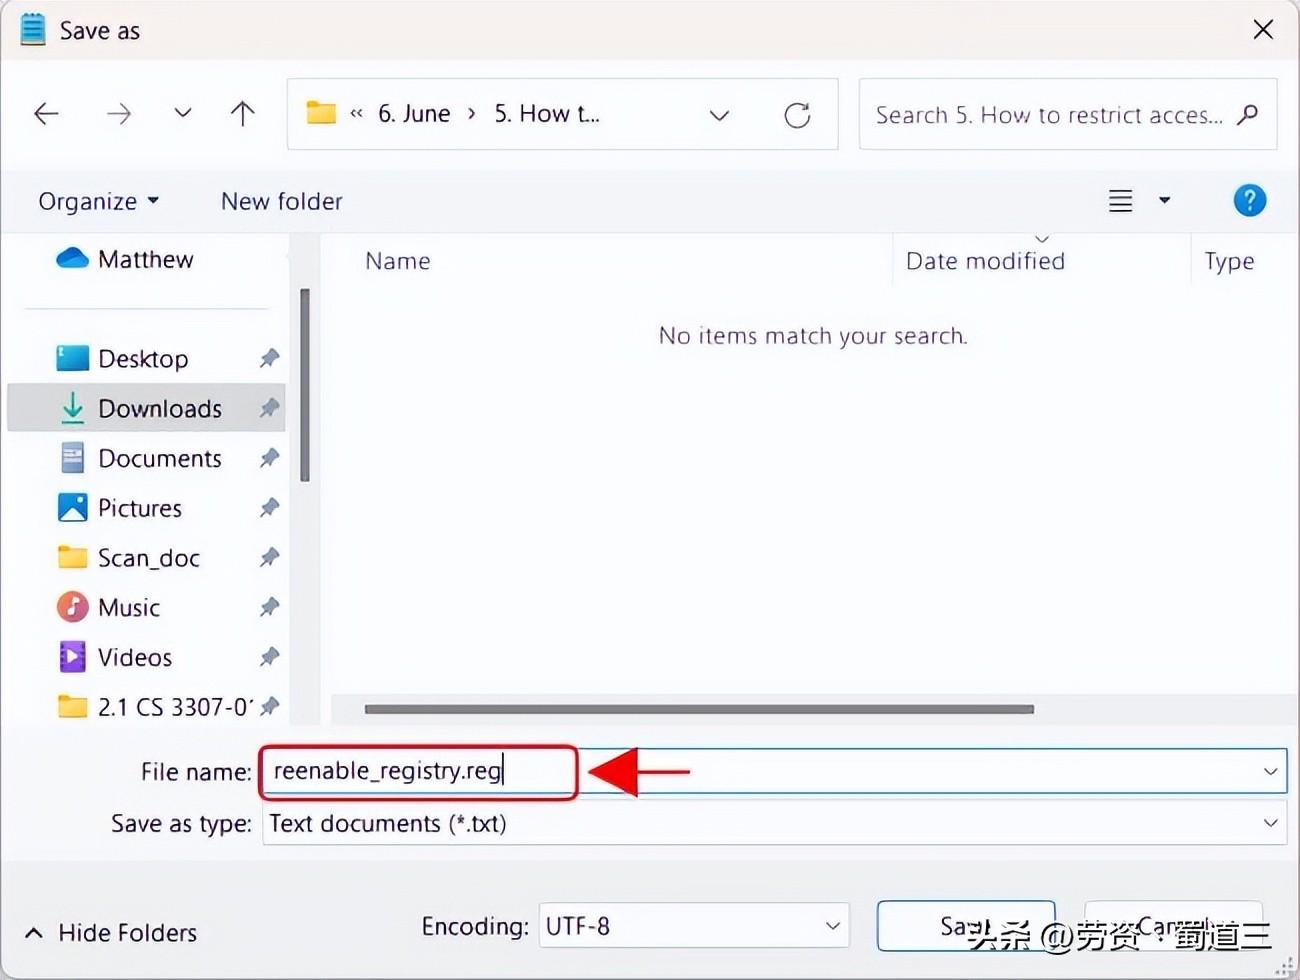Open help with the question mark icon
The height and width of the screenshot is (980, 1300).
[x=1249, y=201]
